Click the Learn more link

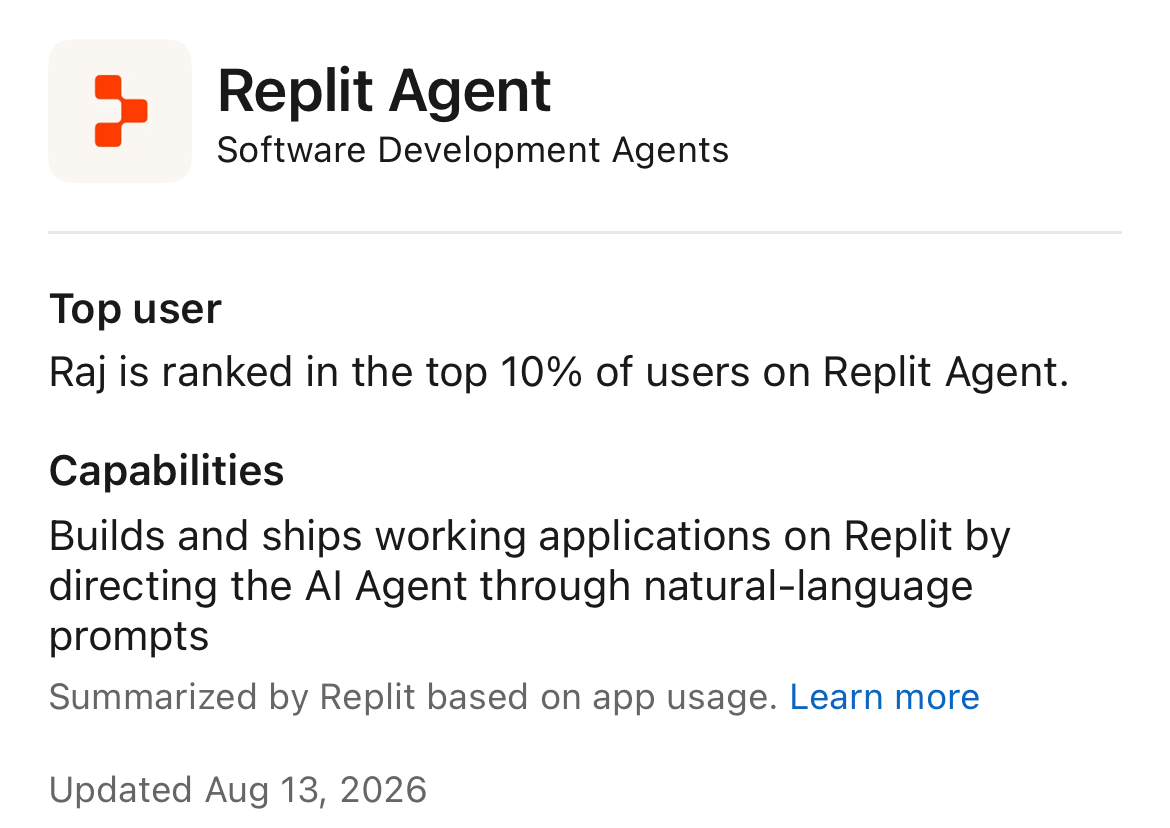[884, 697]
